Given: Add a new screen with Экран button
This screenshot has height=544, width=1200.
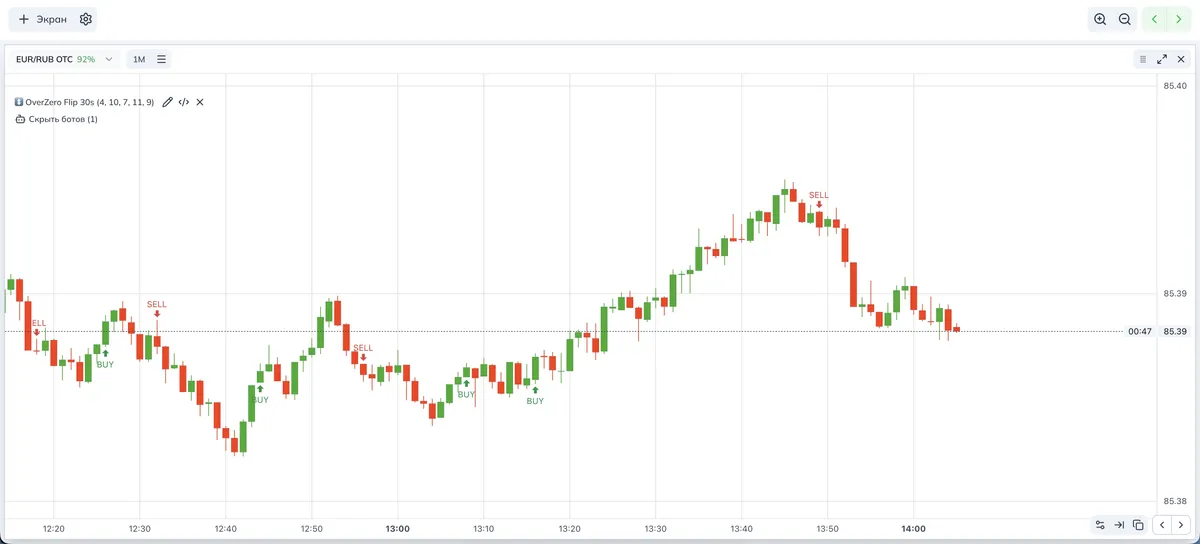Looking at the screenshot, I should pos(43,19).
